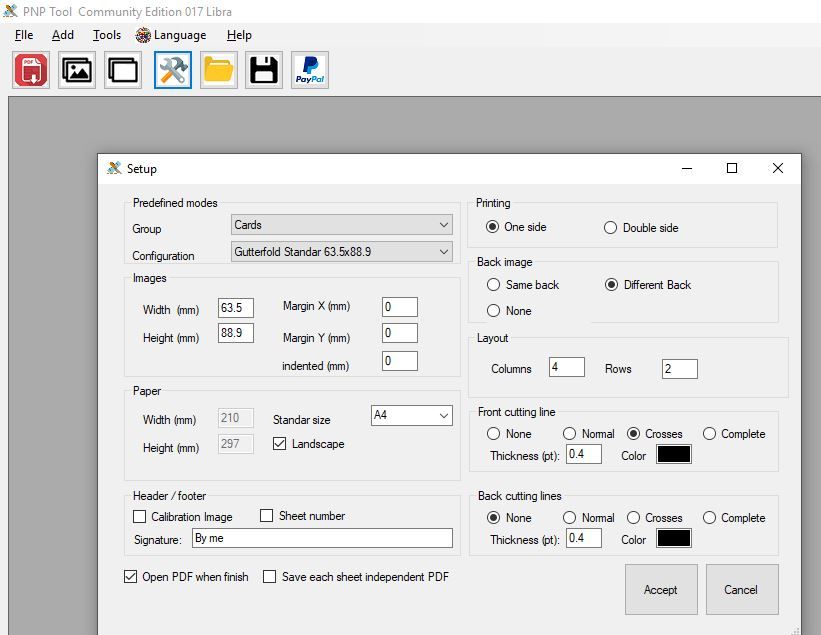Click the save floppy disk icon
Viewport: 821px width, 635px height.
click(264, 70)
